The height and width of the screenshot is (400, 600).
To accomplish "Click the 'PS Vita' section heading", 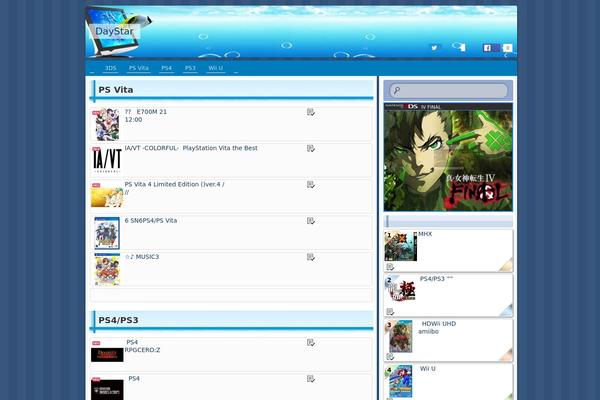I will (116, 90).
